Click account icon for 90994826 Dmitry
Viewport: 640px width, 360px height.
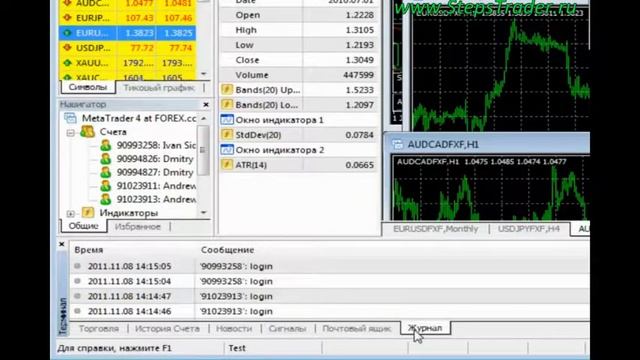tap(105, 159)
